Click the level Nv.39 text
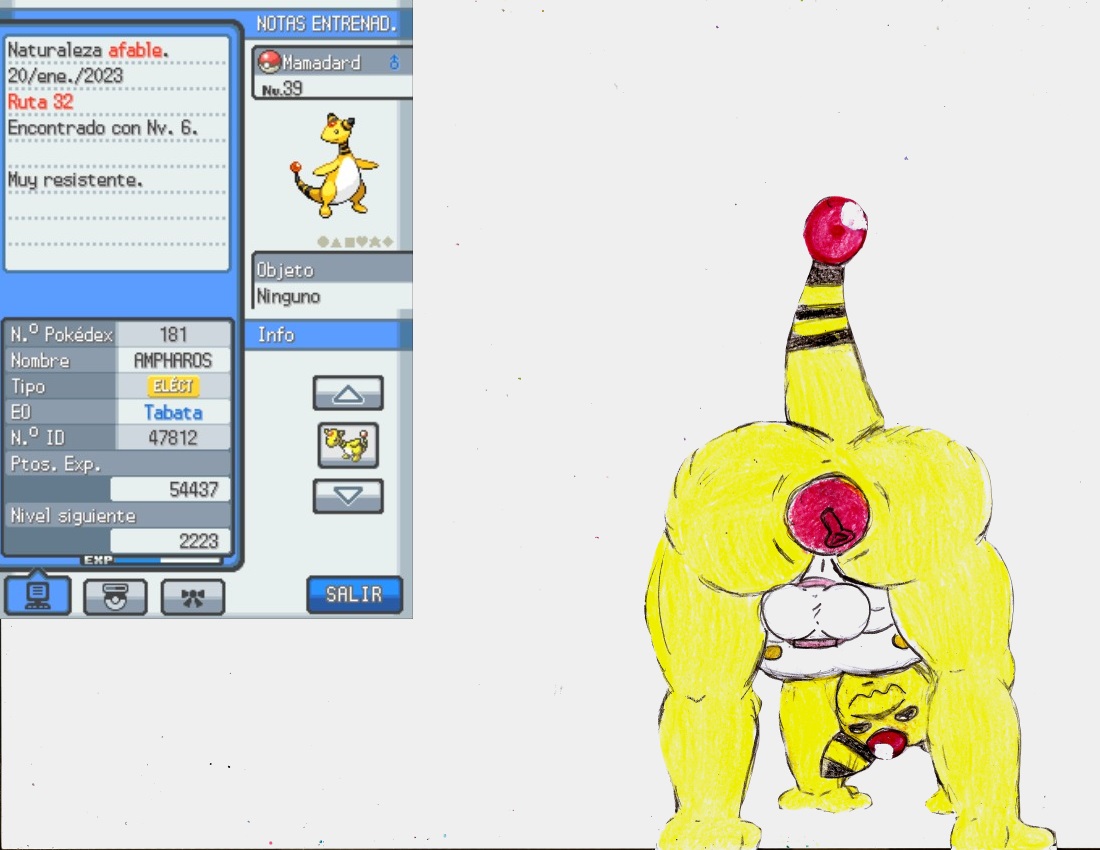 tap(282, 88)
